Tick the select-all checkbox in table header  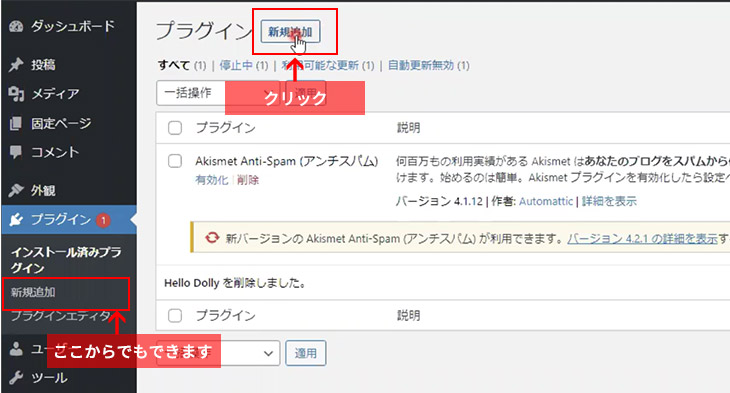tap(175, 128)
